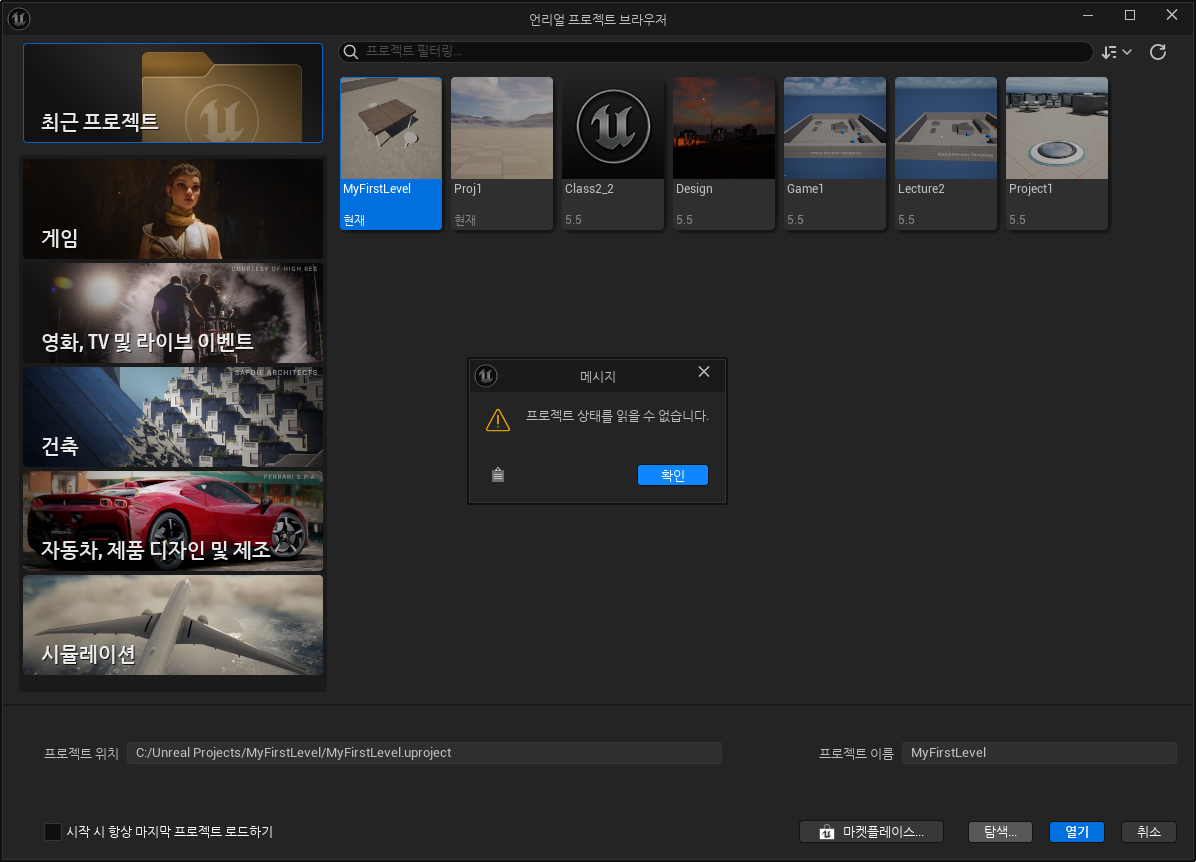Select the 최근 프로젝트 category
Viewport: 1196px width, 862px height.
coord(173,93)
